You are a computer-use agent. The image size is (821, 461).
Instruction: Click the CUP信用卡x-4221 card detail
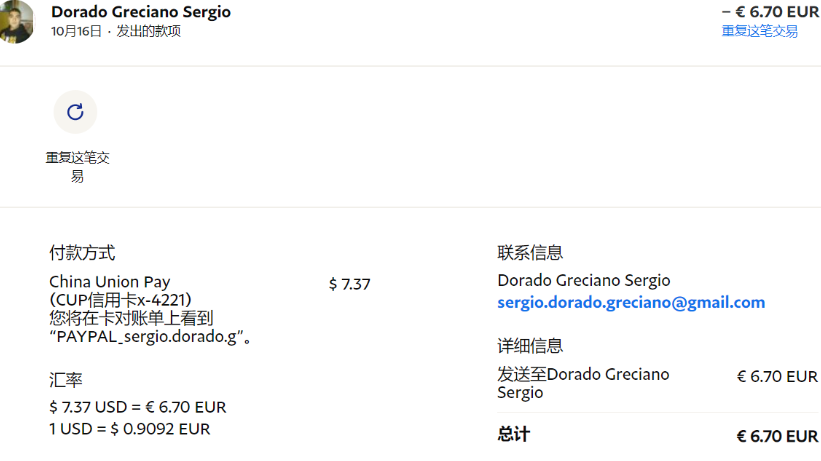pyautogui.click(x=120, y=300)
